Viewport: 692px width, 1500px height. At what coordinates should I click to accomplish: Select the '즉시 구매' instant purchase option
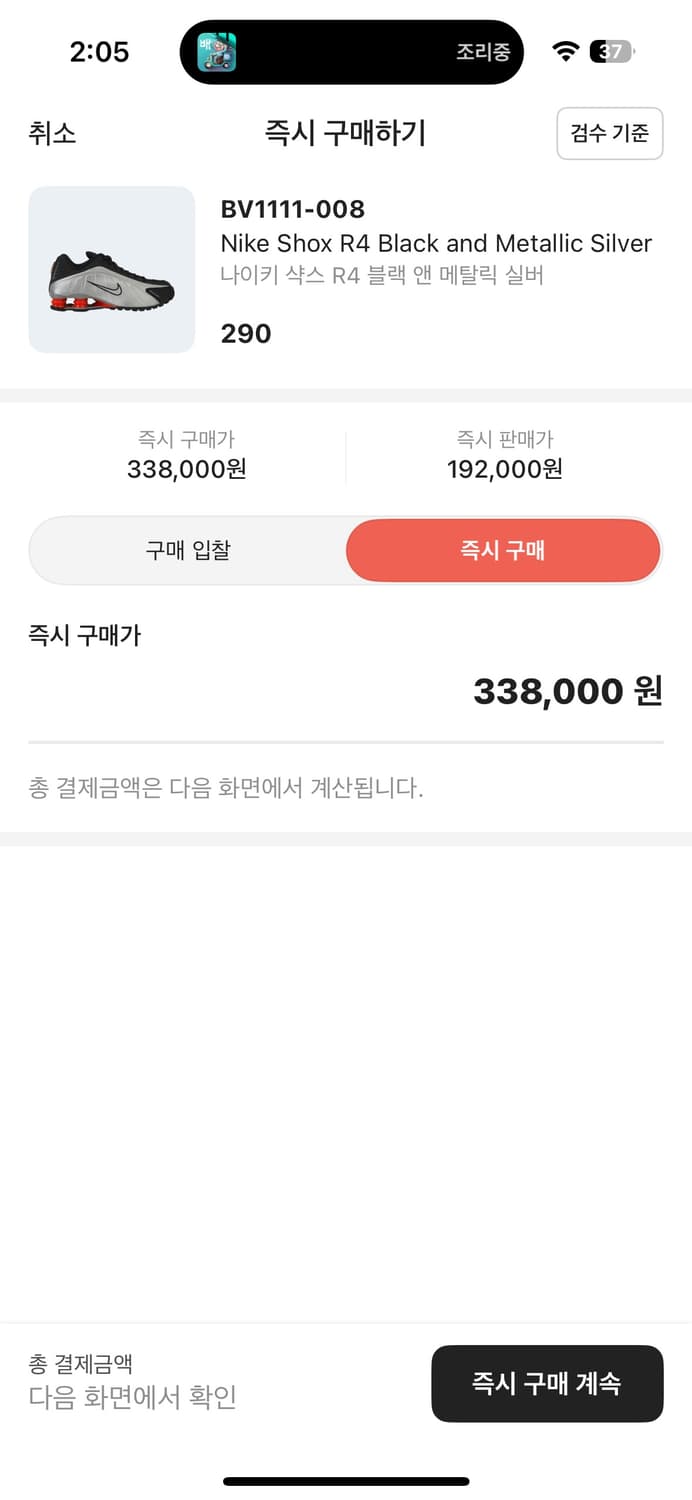[x=503, y=550]
